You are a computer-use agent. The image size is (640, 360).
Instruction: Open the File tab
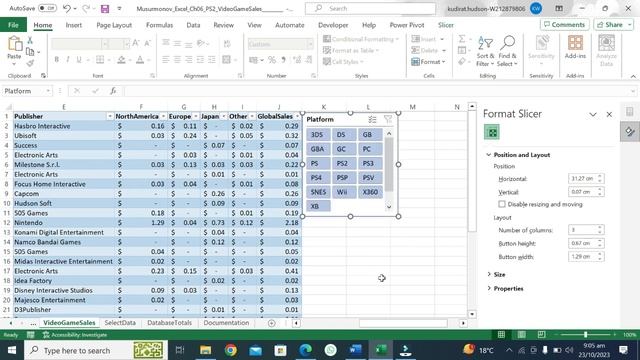pos(13,25)
